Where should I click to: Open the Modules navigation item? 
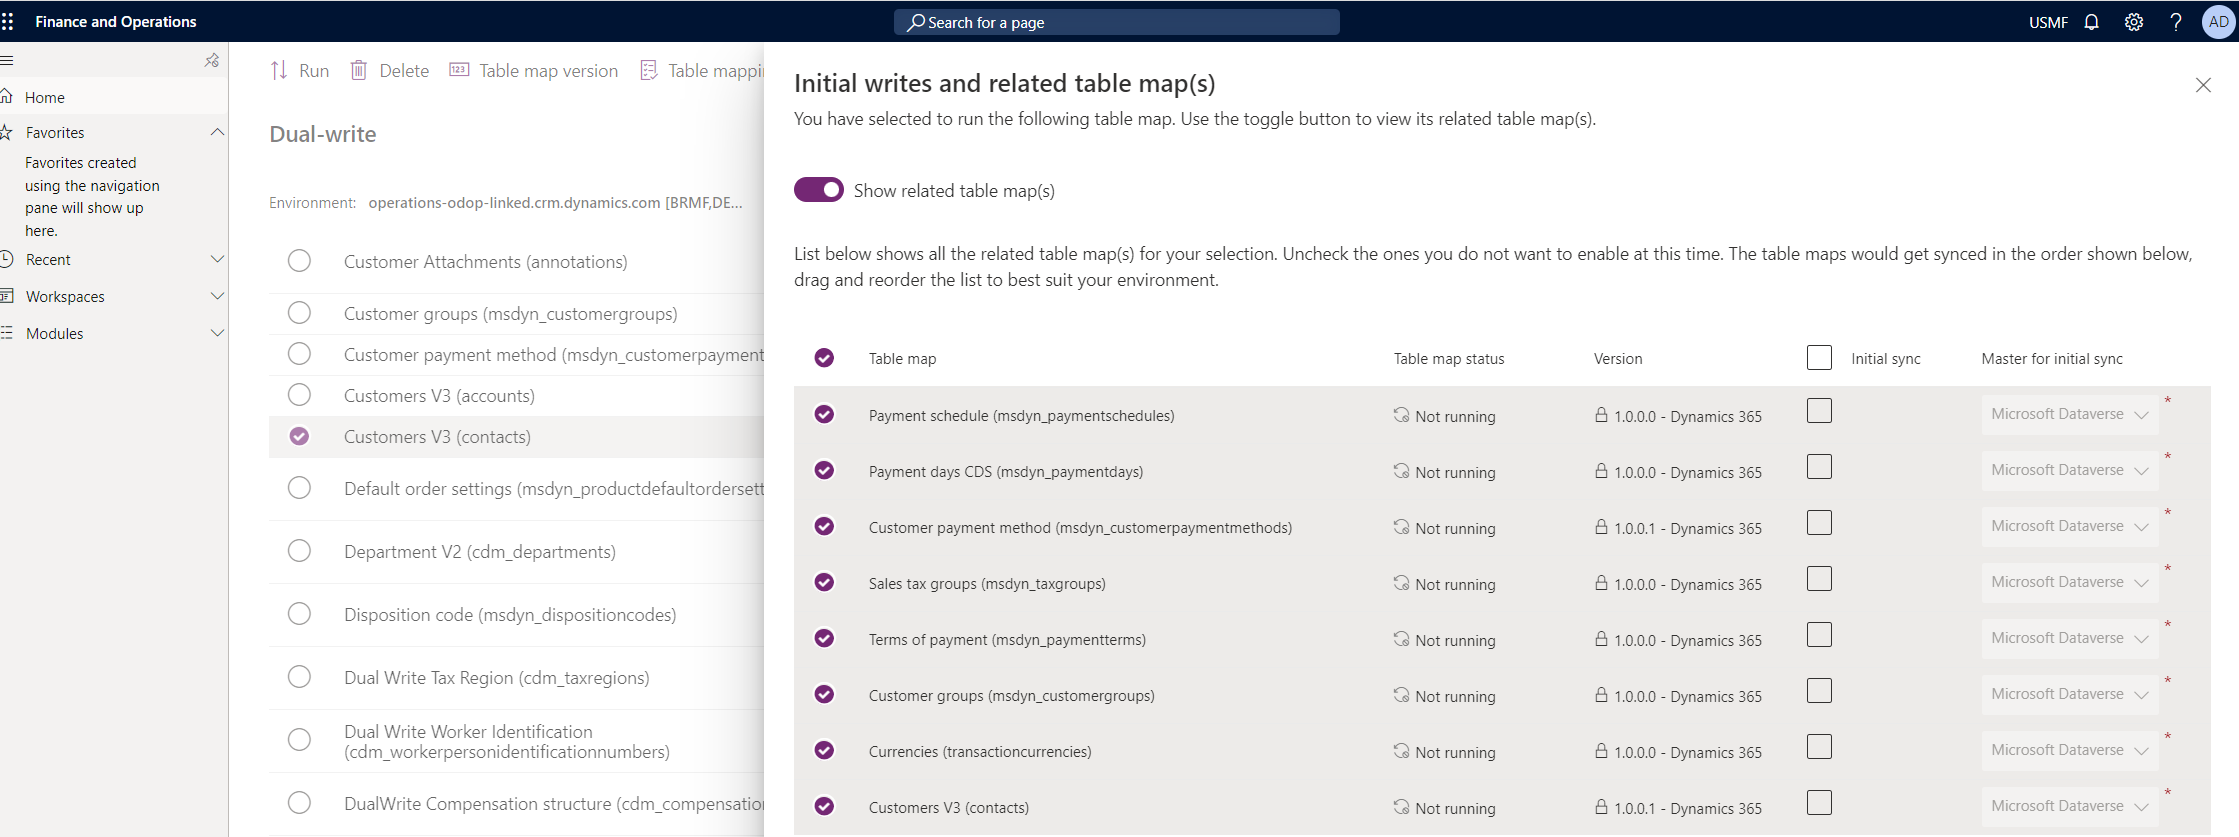[55, 333]
